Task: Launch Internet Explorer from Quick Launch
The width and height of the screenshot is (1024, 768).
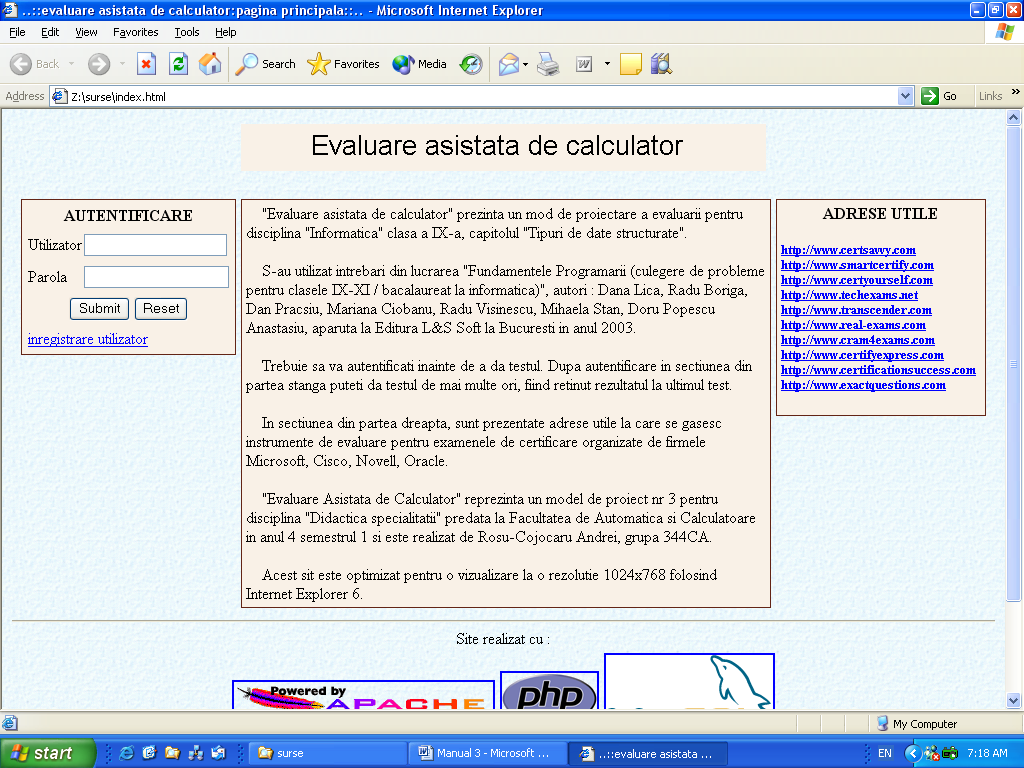Action: (127, 753)
